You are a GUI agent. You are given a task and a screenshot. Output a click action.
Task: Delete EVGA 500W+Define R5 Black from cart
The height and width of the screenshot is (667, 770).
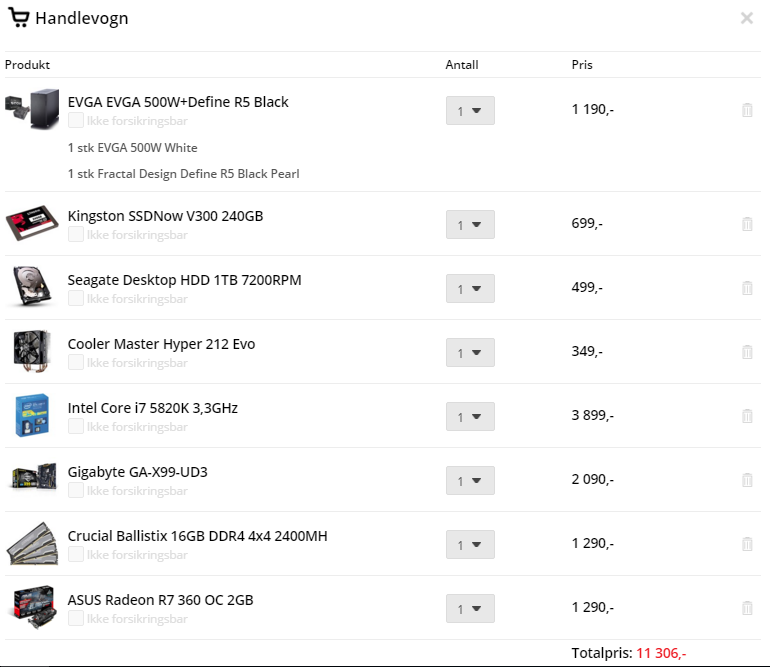[x=747, y=110]
